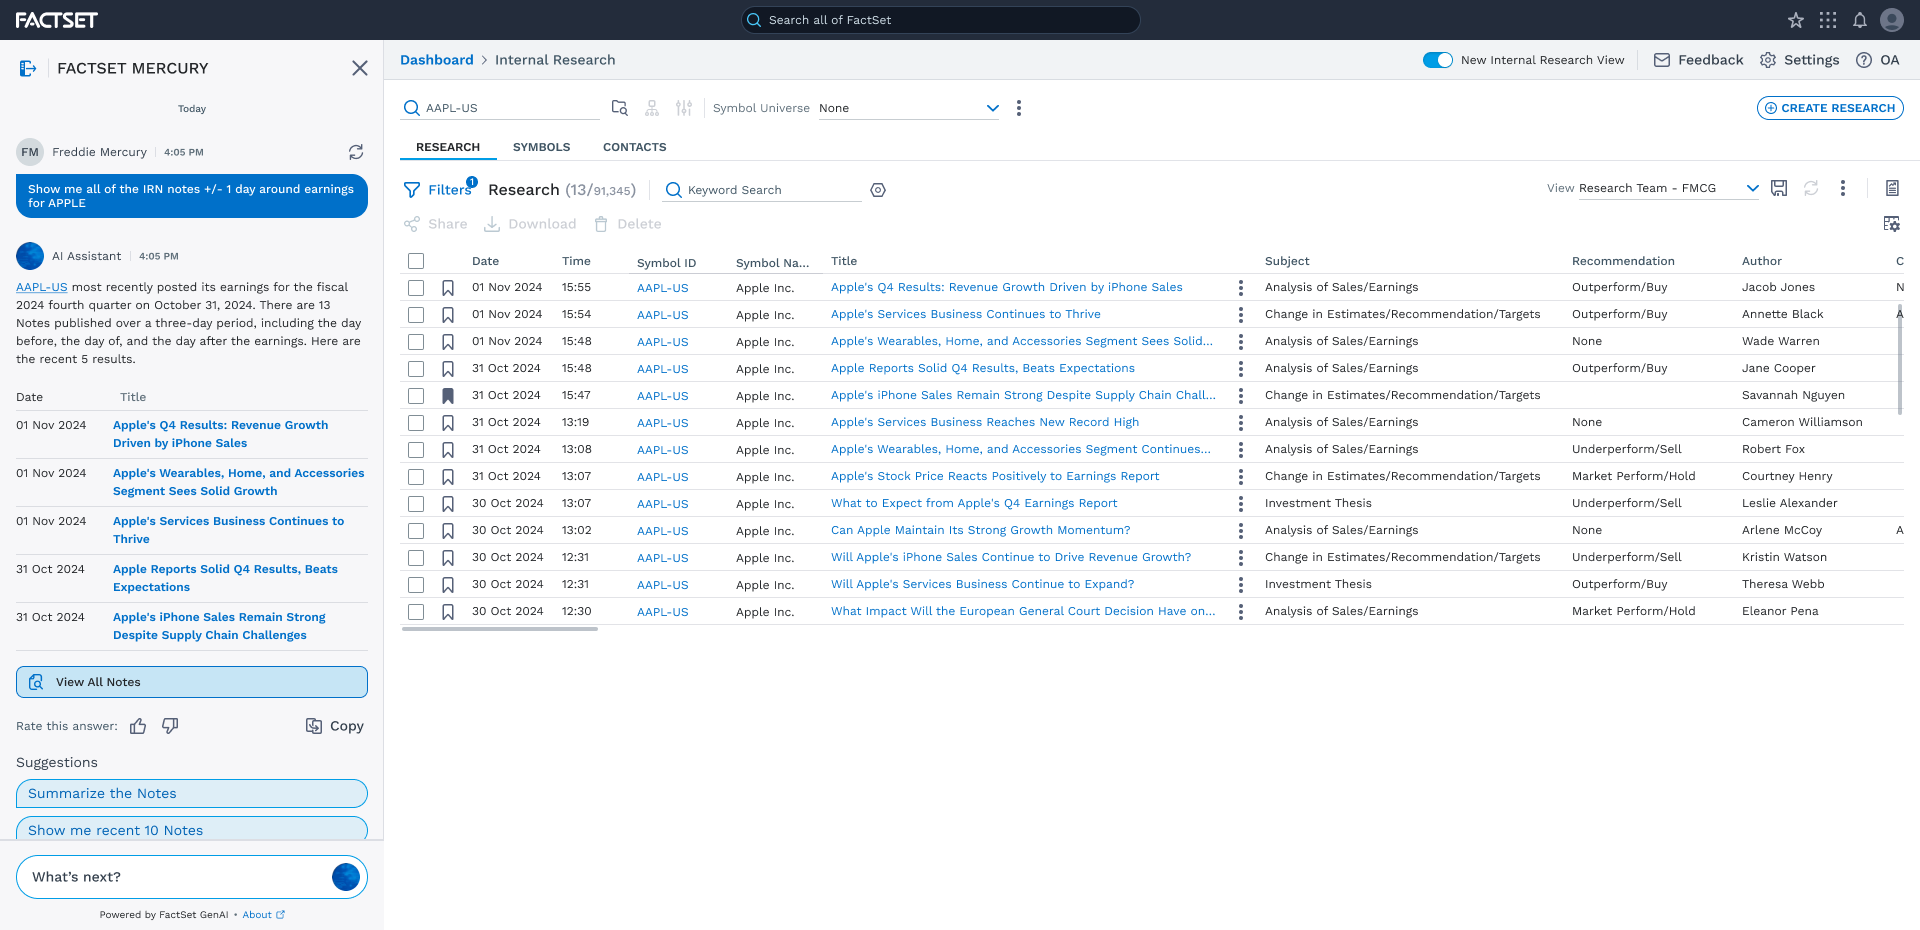Open row menu for Apple Reports Solid Q4
The width and height of the screenshot is (1920, 930).
tap(1241, 369)
